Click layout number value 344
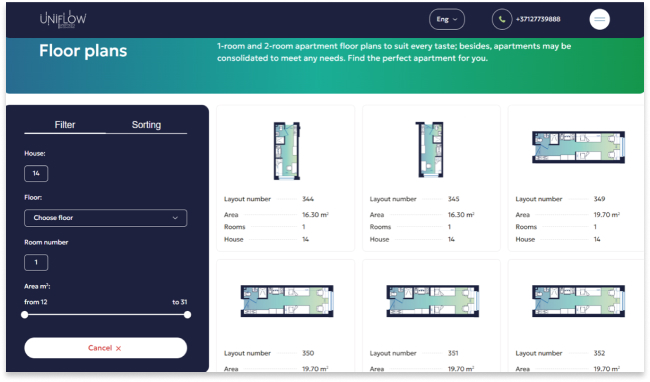650x382 pixels. tap(308, 199)
